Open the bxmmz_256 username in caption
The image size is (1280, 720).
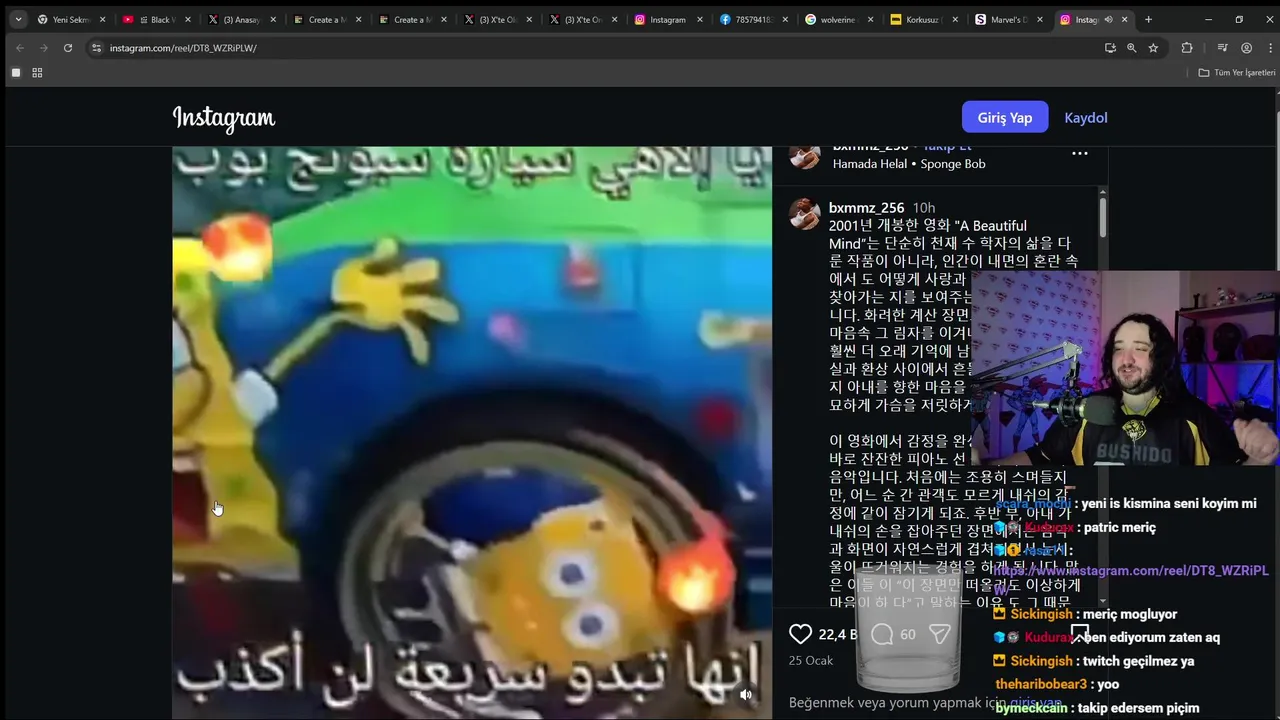click(x=866, y=208)
